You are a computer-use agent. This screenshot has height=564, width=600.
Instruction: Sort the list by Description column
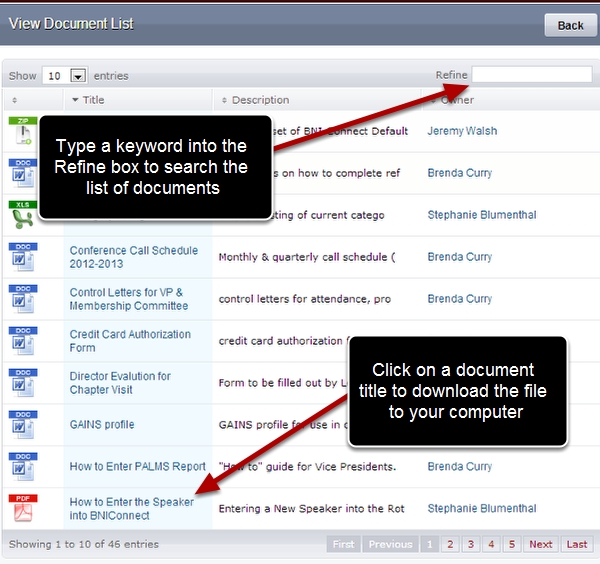[260, 100]
